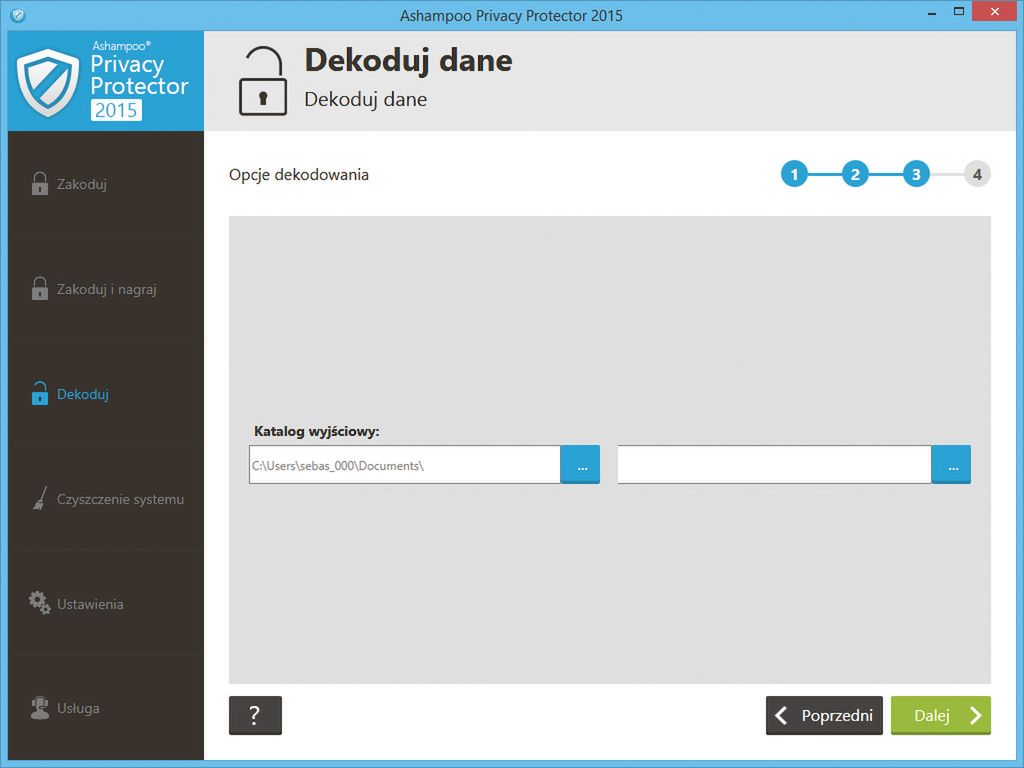
Task: Open the Zakoduj i nagraj section
Action: (x=106, y=289)
